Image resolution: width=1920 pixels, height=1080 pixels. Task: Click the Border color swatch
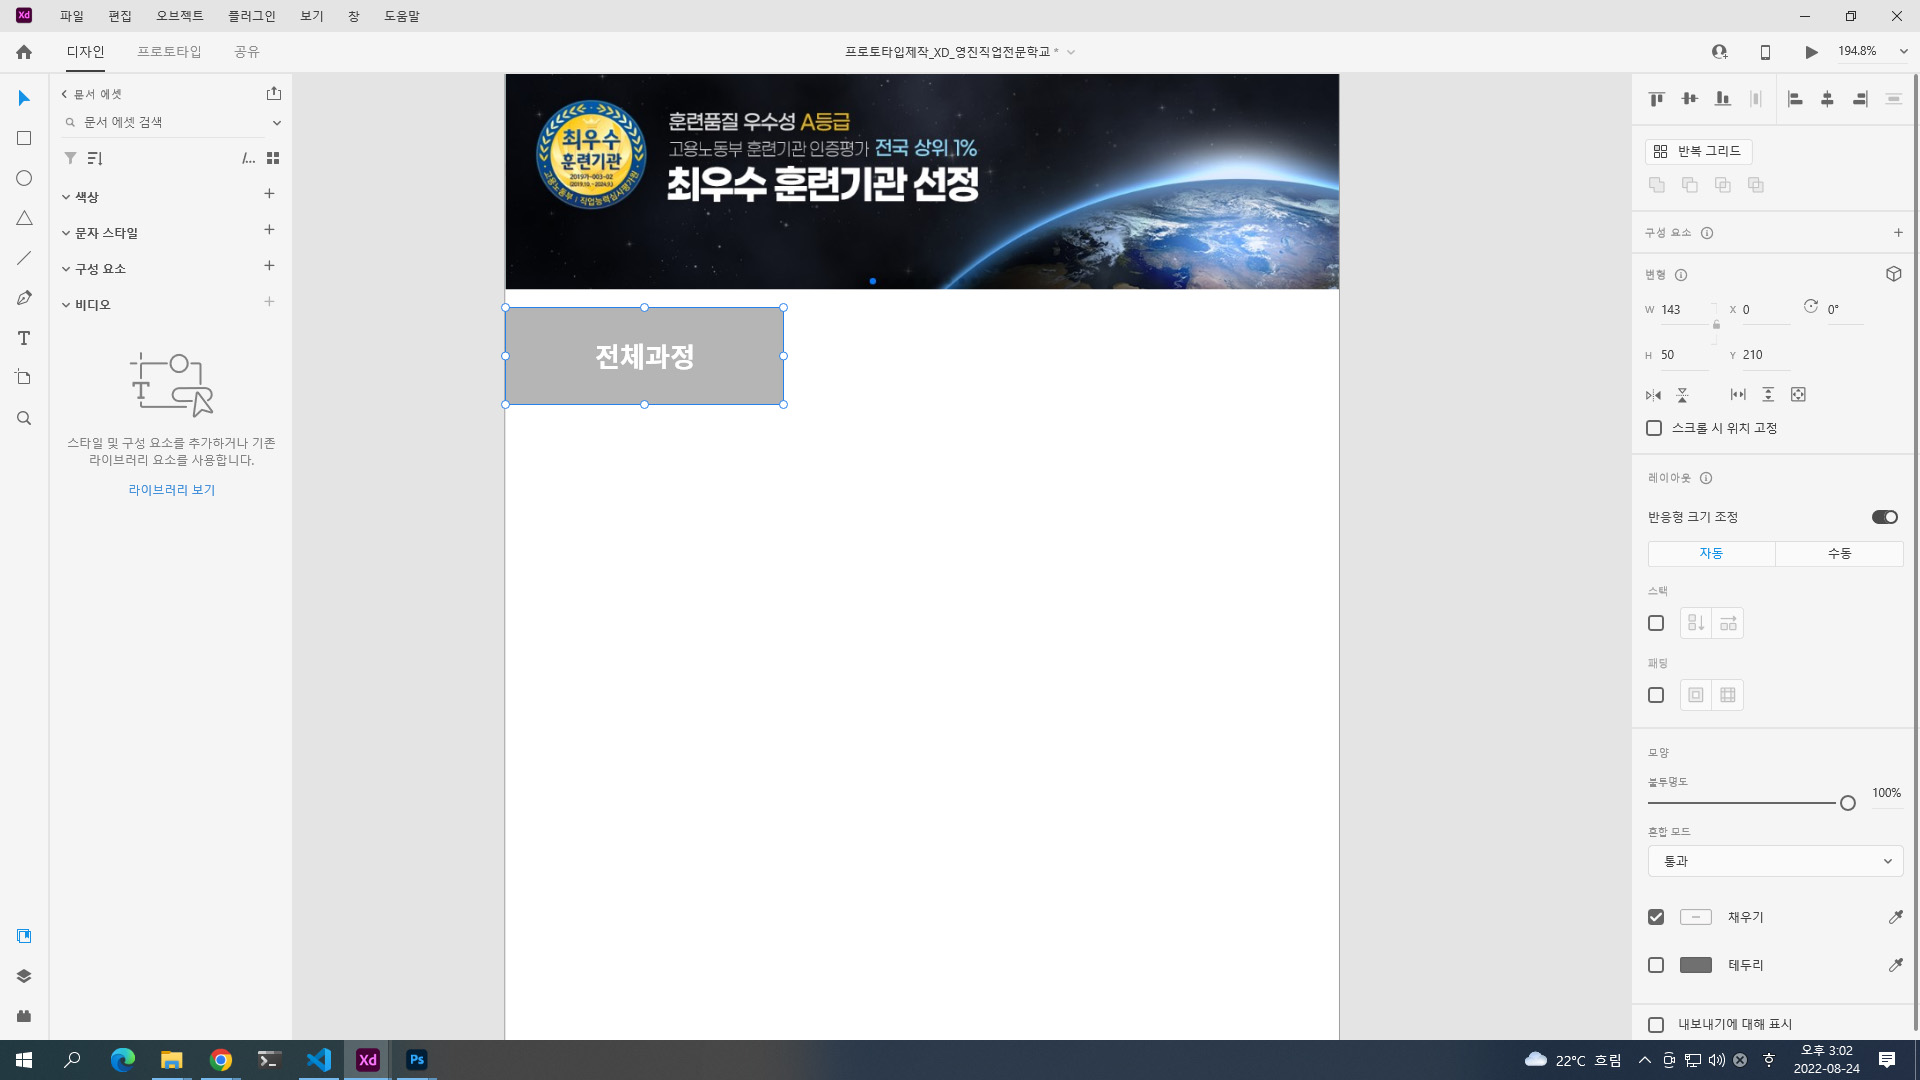[1695, 965]
